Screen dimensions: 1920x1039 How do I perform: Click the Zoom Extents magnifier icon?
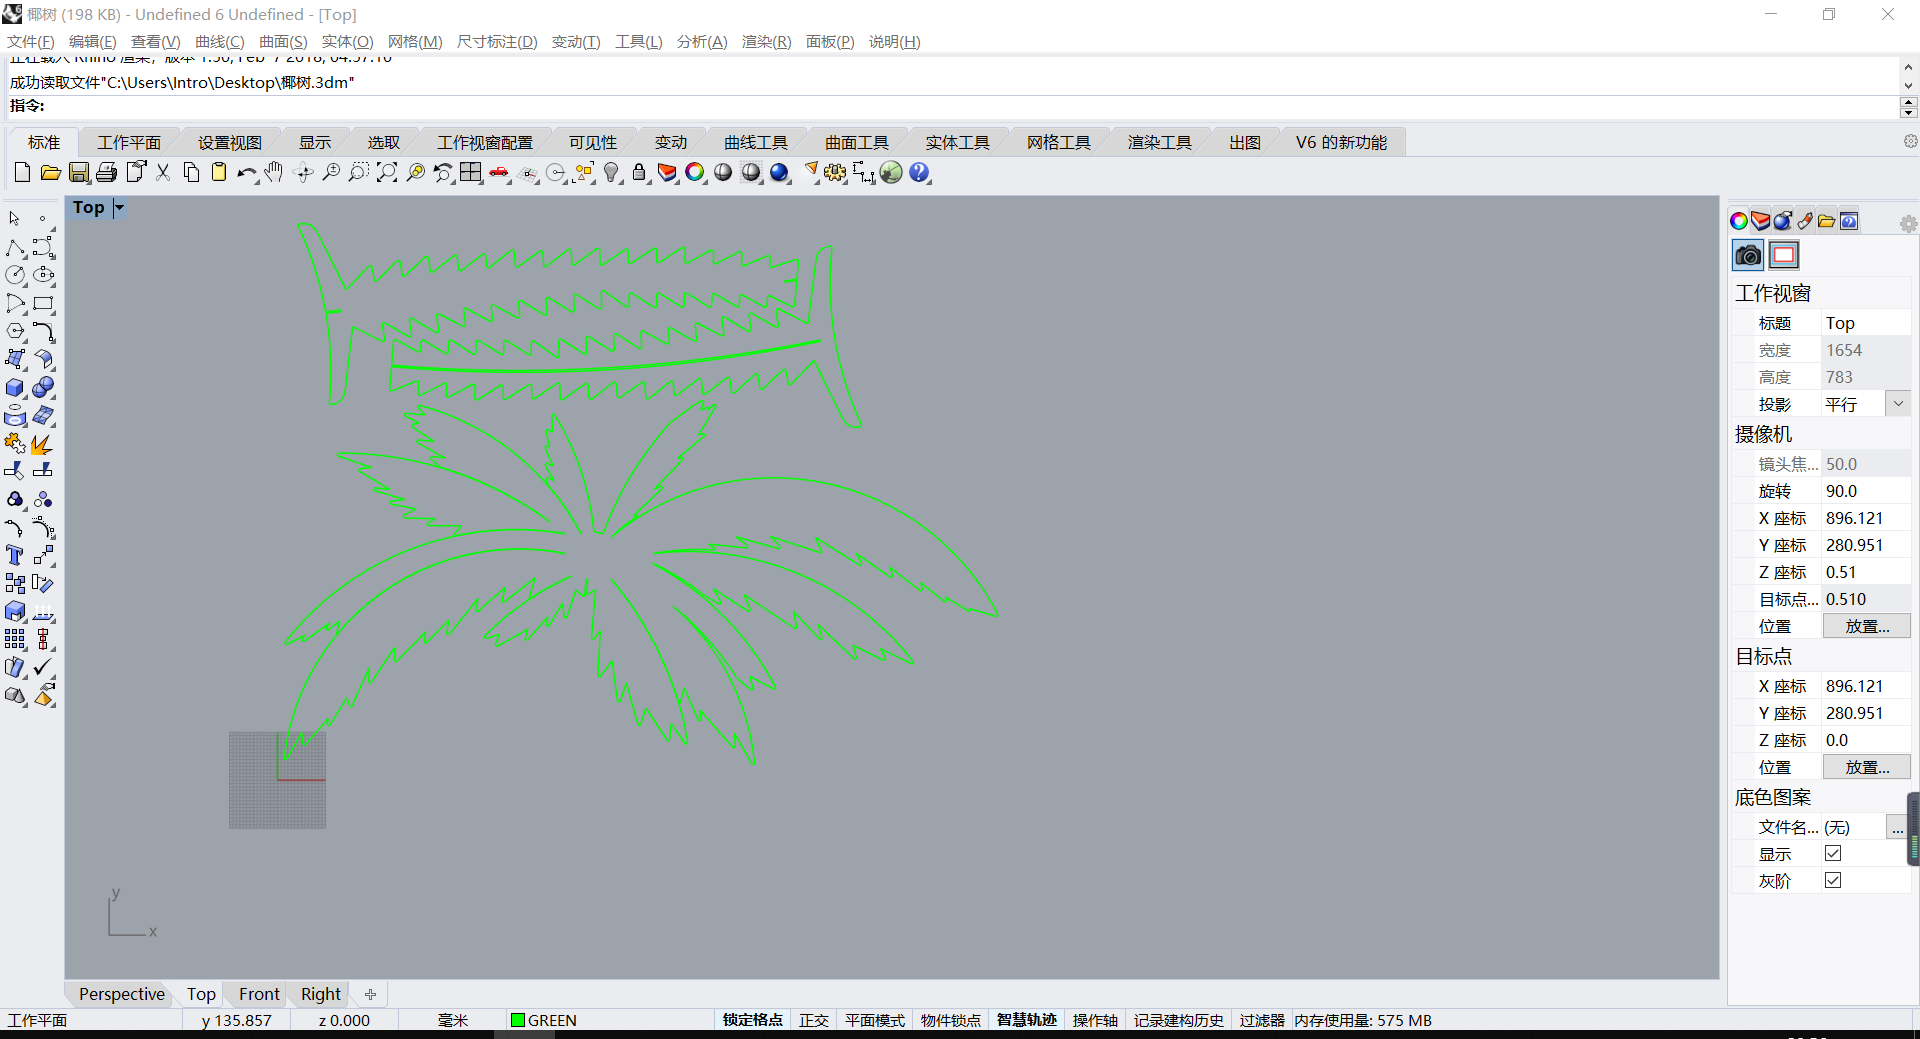pyautogui.click(x=387, y=173)
